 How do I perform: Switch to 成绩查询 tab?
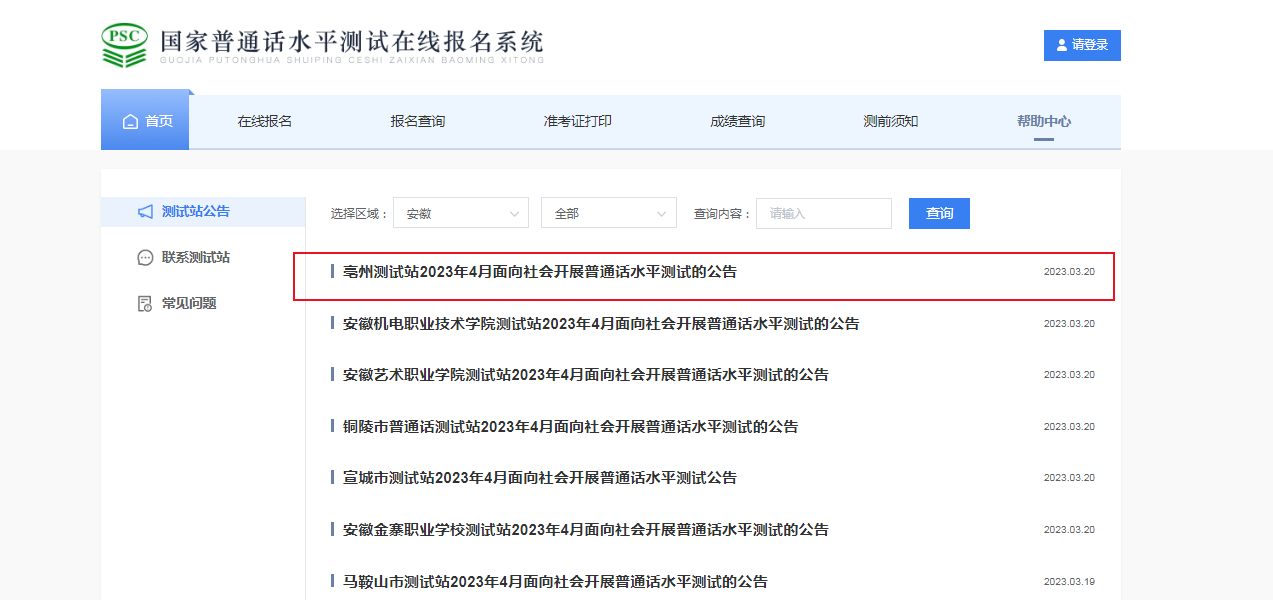coord(737,122)
